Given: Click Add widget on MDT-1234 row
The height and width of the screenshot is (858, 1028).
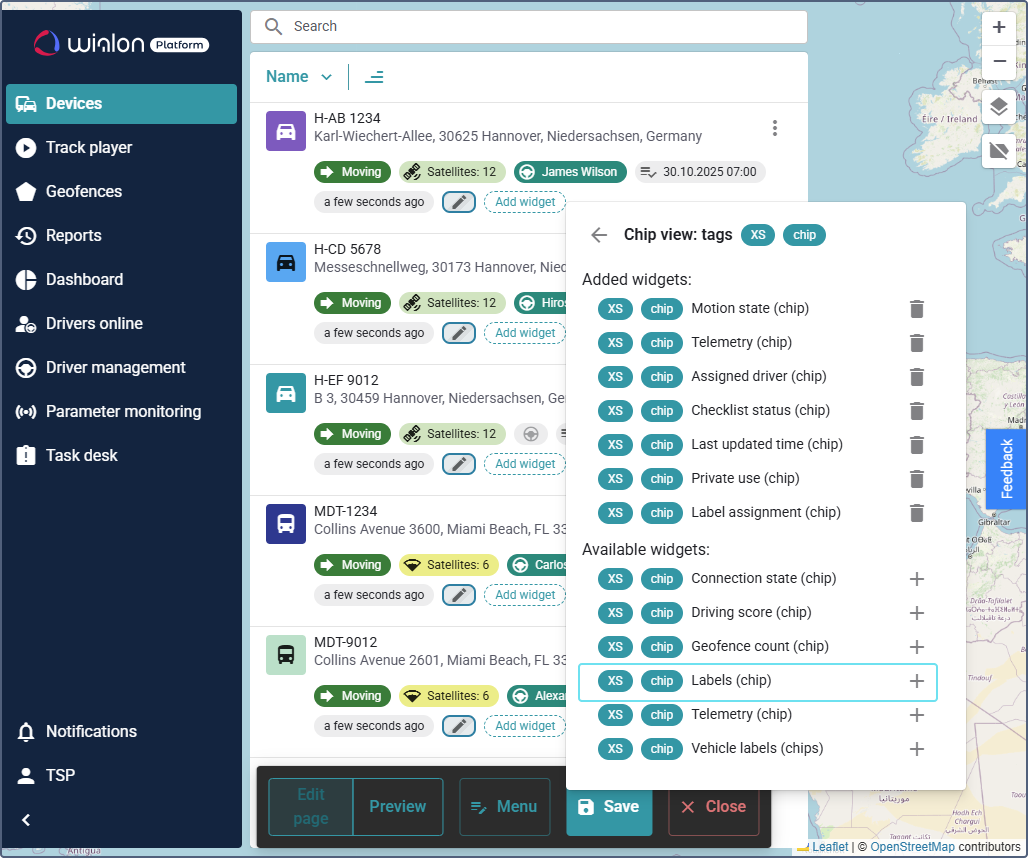Looking at the screenshot, I should coord(525,595).
